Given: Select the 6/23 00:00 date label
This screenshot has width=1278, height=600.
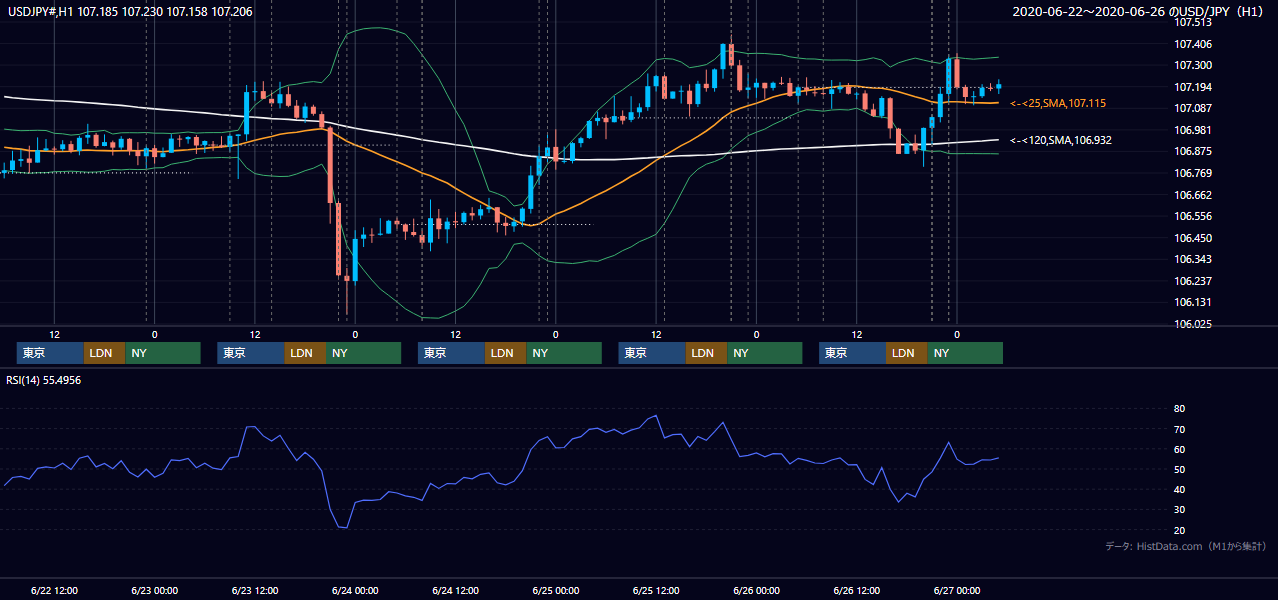Looking at the screenshot, I should click(155, 590).
